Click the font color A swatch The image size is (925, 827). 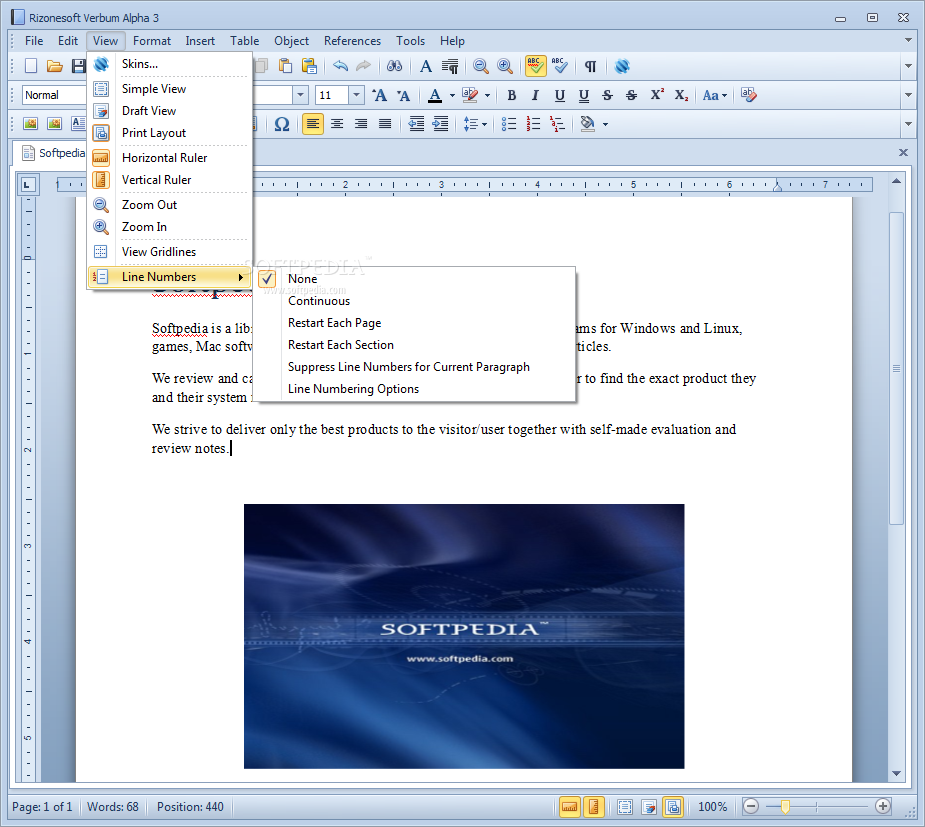[x=435, y=95]
